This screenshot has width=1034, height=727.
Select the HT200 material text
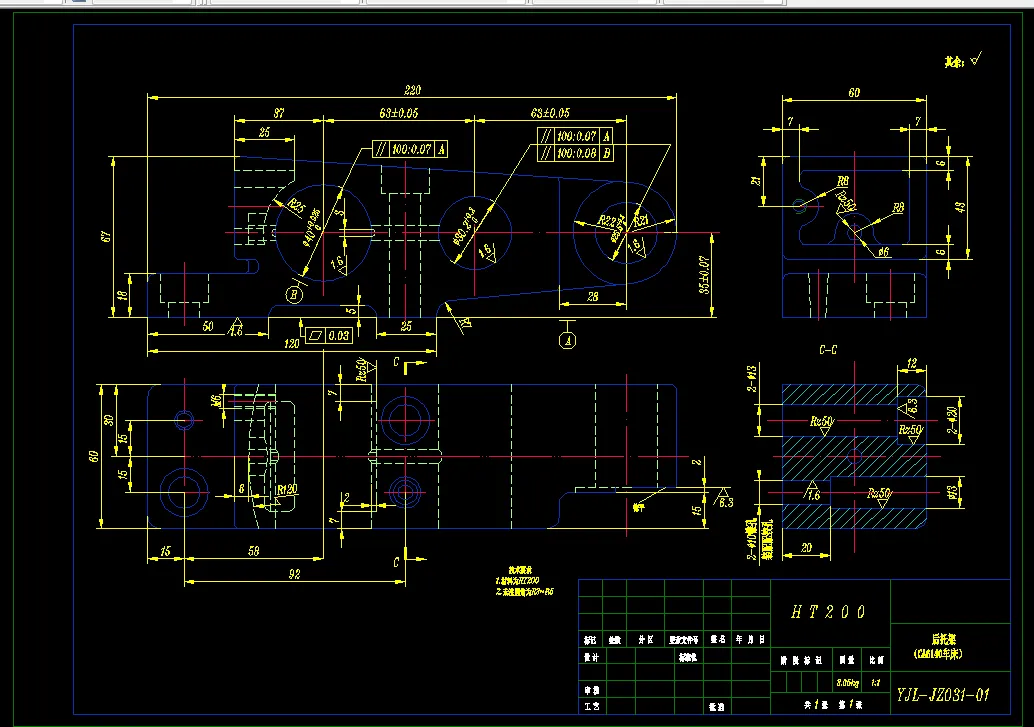click(828, 612)
